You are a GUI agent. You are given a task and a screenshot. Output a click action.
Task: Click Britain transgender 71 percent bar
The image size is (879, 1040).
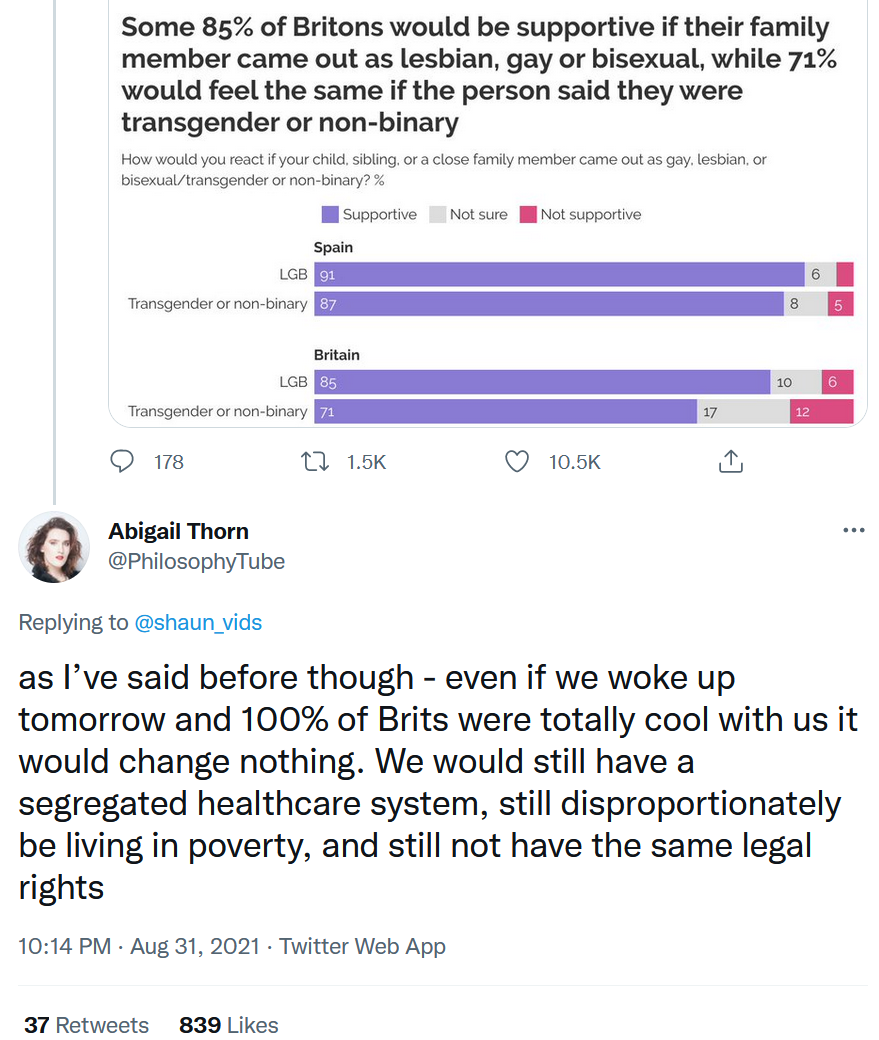click(506, 411)
